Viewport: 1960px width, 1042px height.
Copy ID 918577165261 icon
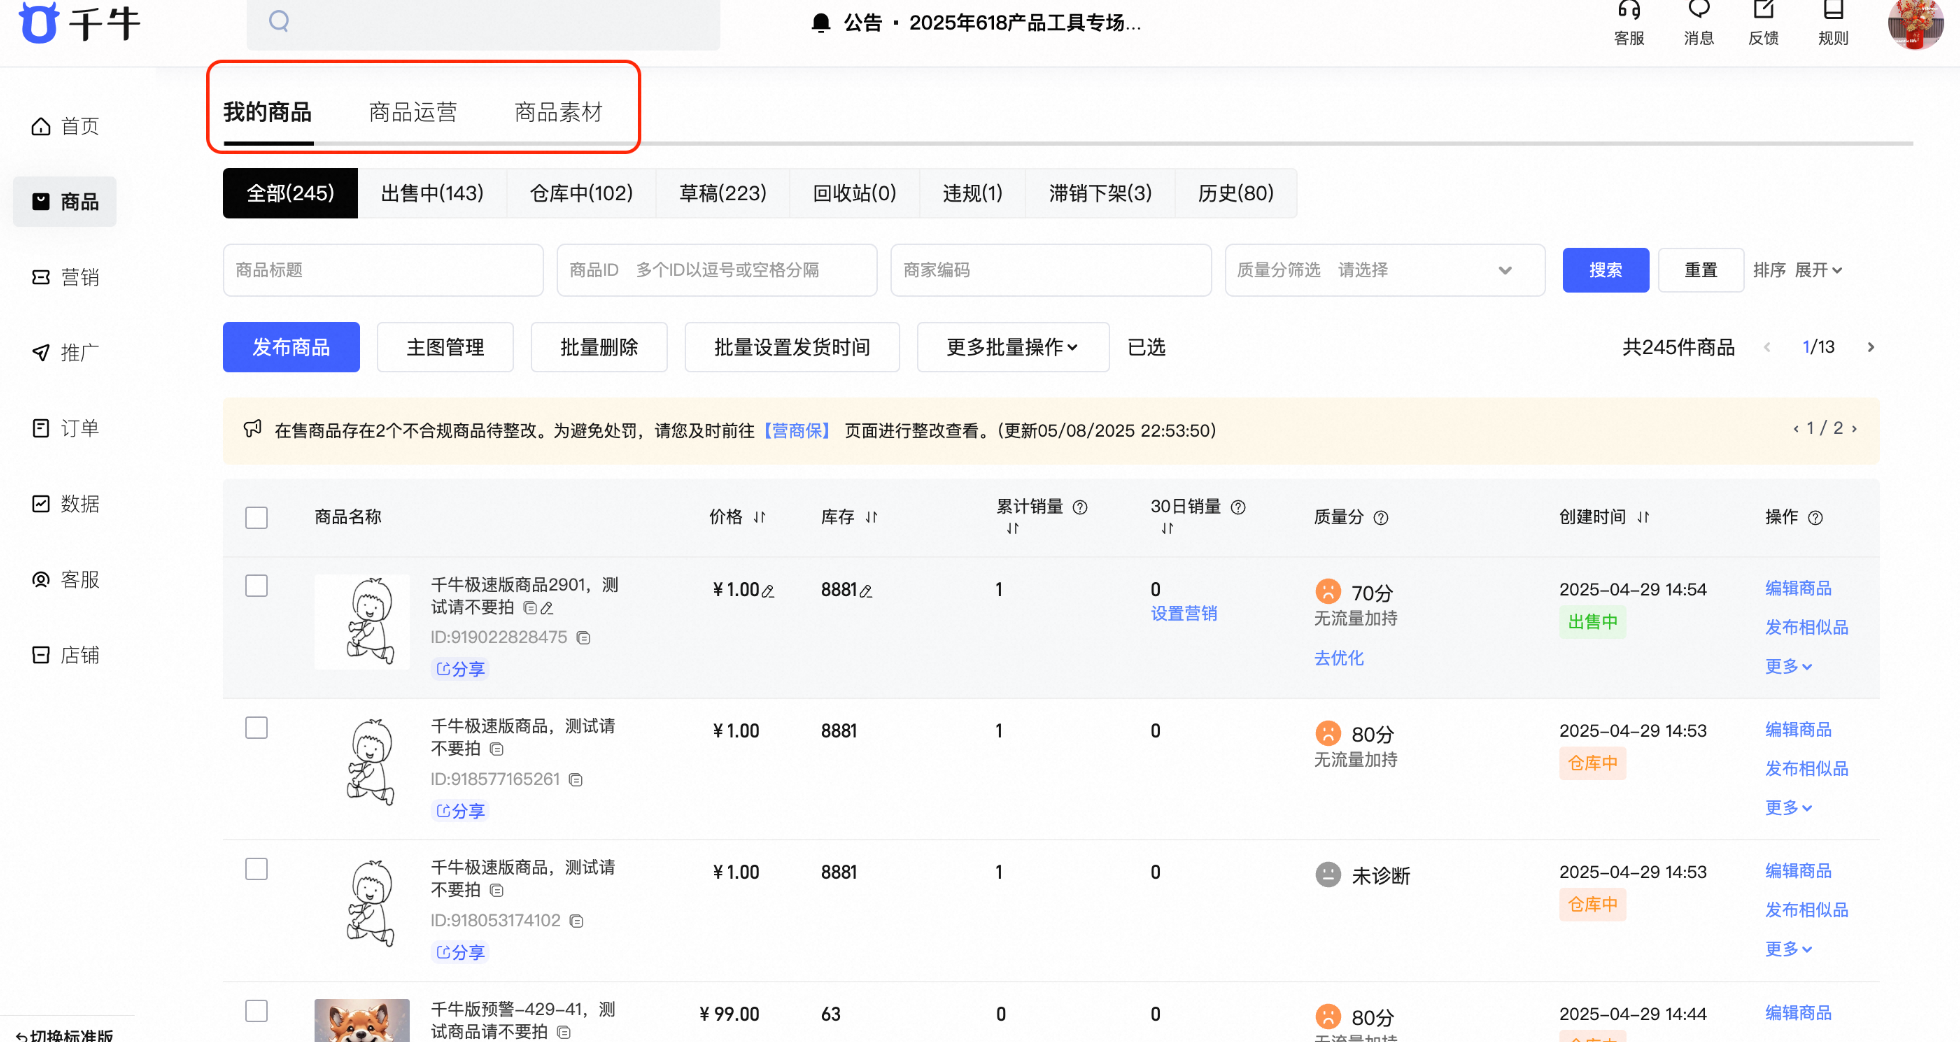point(576,780)
